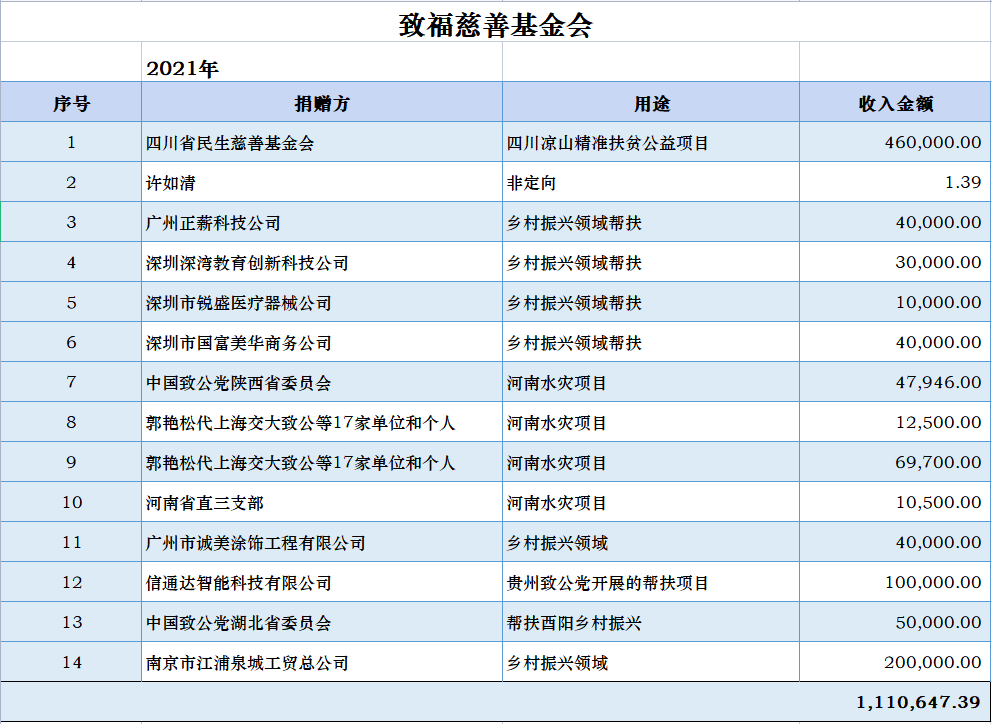Click sequence number 1 cell
992x724 pixels.
click(x=71, y=142)
